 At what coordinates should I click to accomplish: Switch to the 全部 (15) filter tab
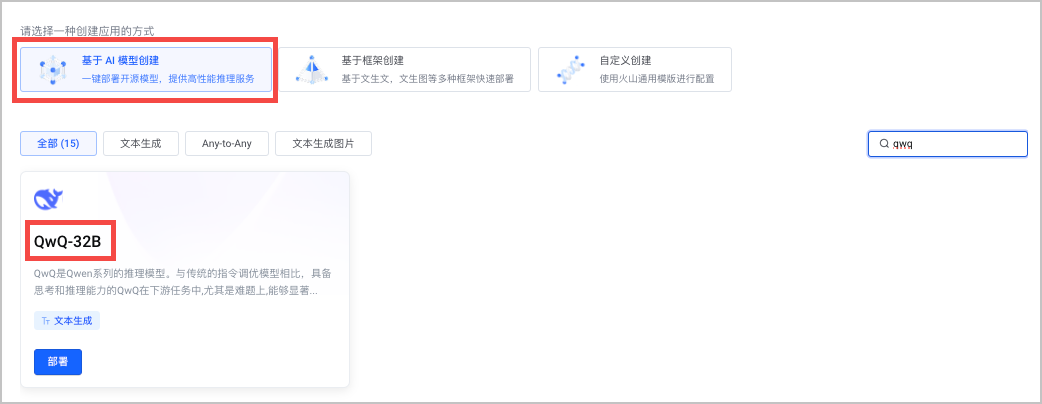pyautogui.click(x=58, y=144)
